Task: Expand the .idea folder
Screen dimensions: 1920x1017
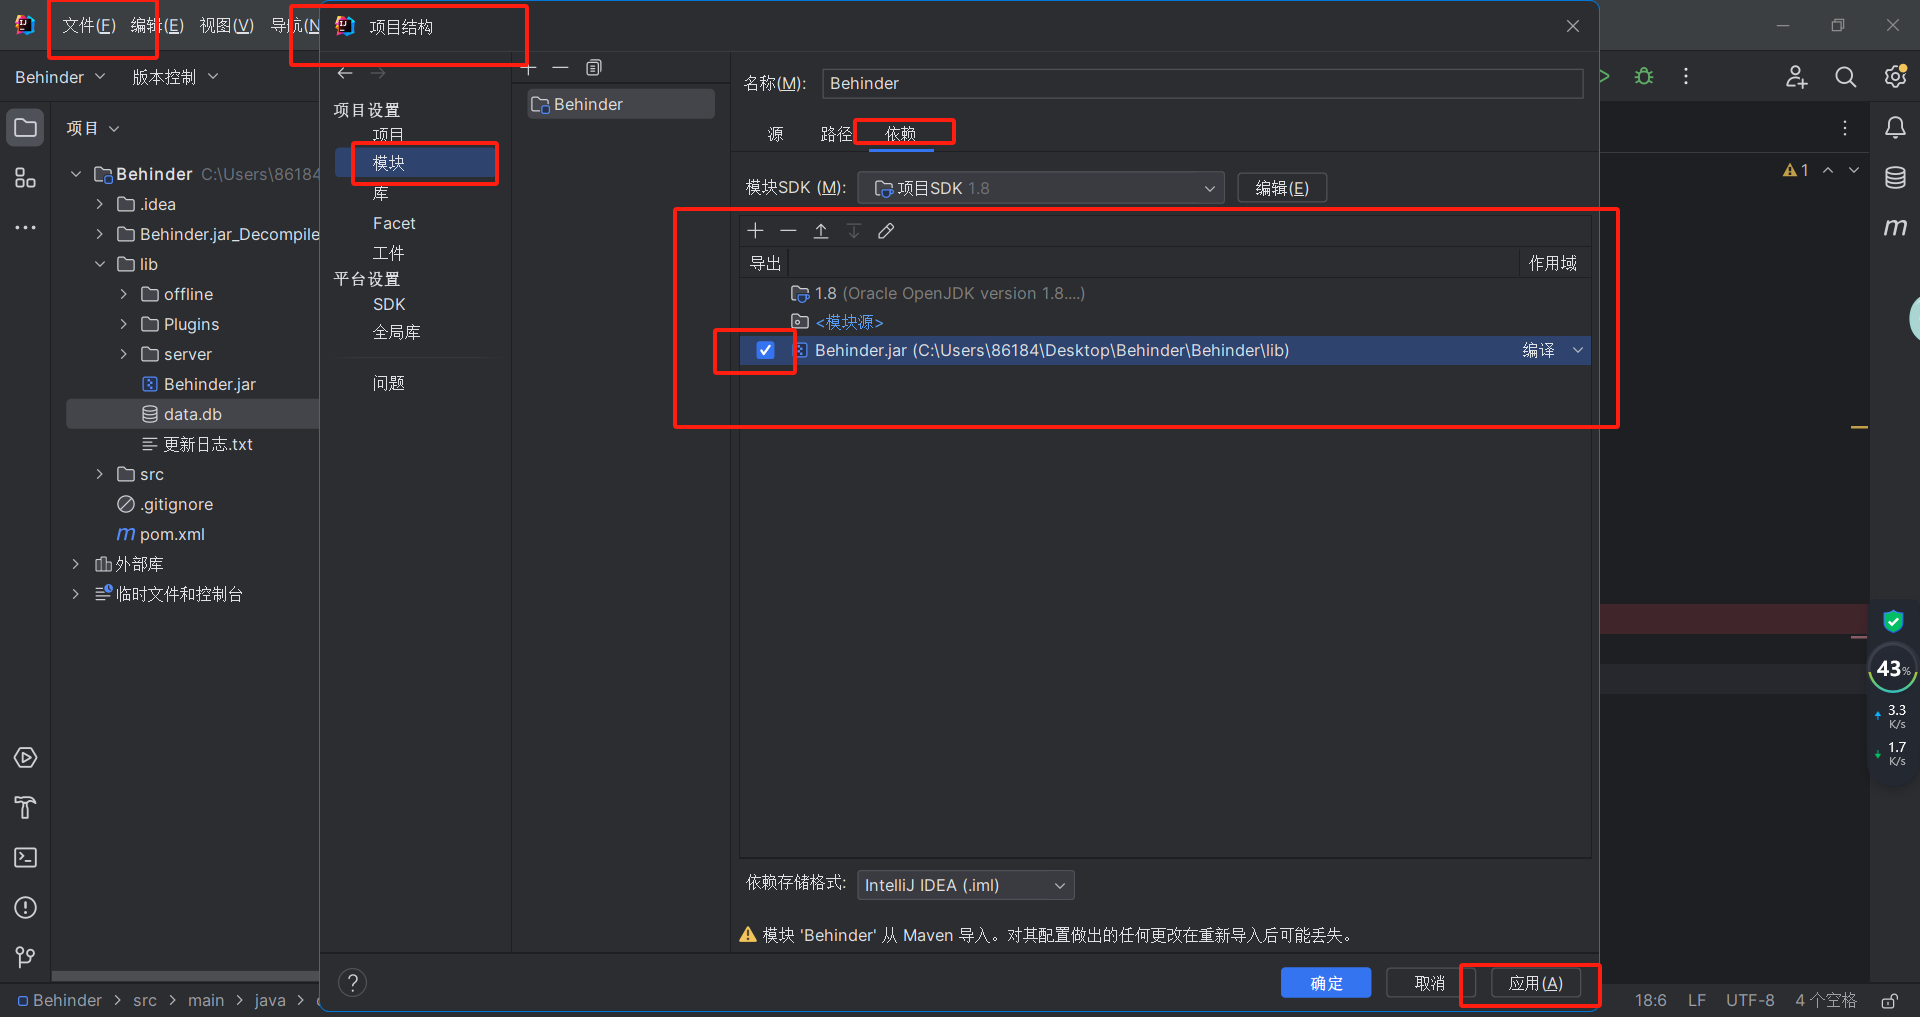Action: click(x=99, y=204)
